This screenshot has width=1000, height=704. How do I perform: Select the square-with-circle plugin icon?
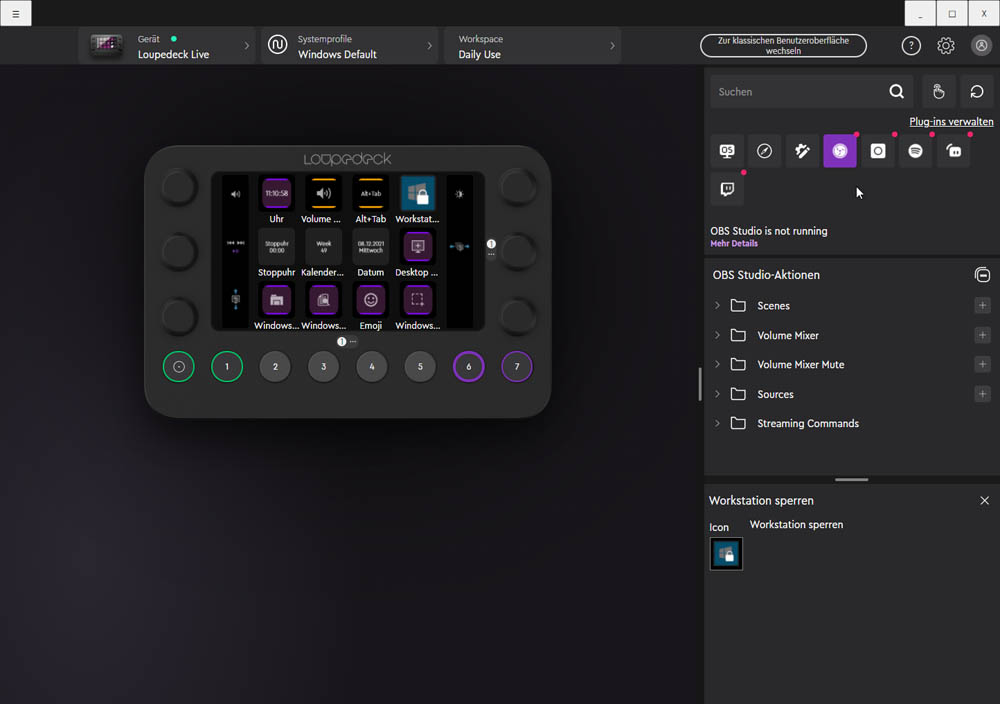pyautogui.click(x=878, y=151)
